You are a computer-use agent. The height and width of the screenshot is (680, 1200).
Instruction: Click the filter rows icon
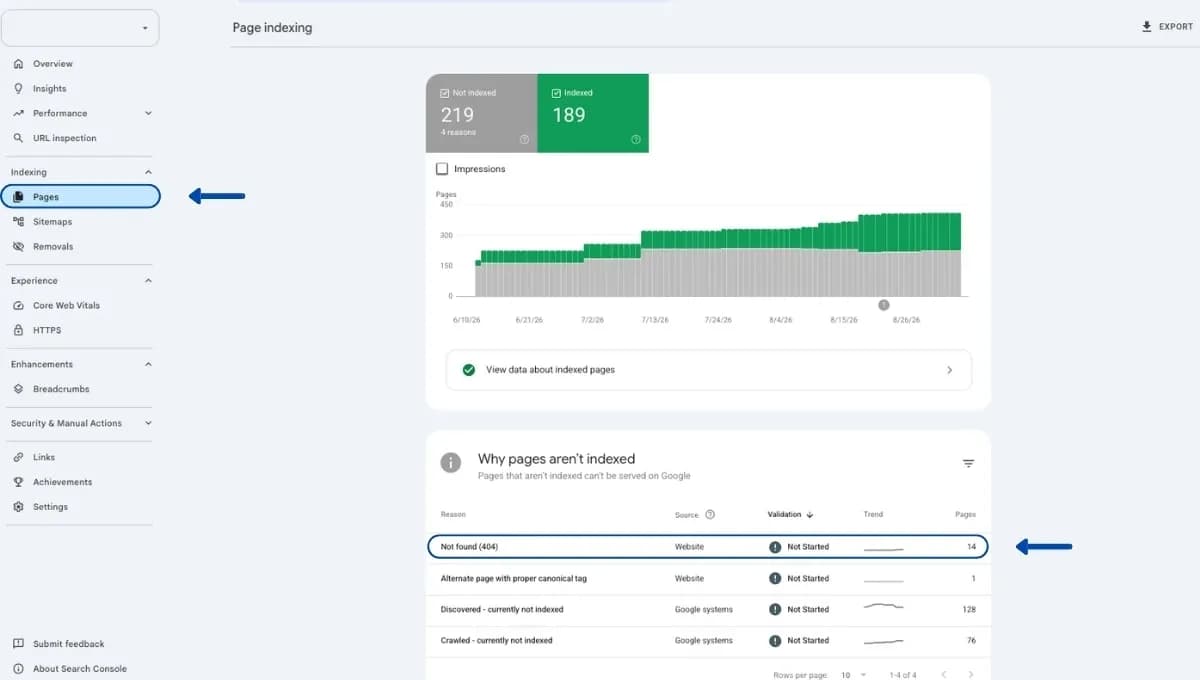[968, 464]
